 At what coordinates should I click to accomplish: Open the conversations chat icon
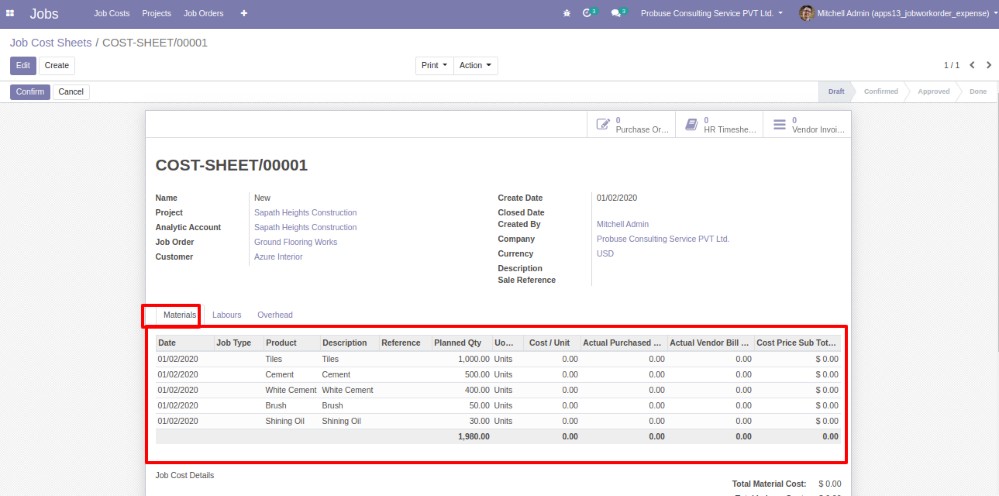(617, 13)
